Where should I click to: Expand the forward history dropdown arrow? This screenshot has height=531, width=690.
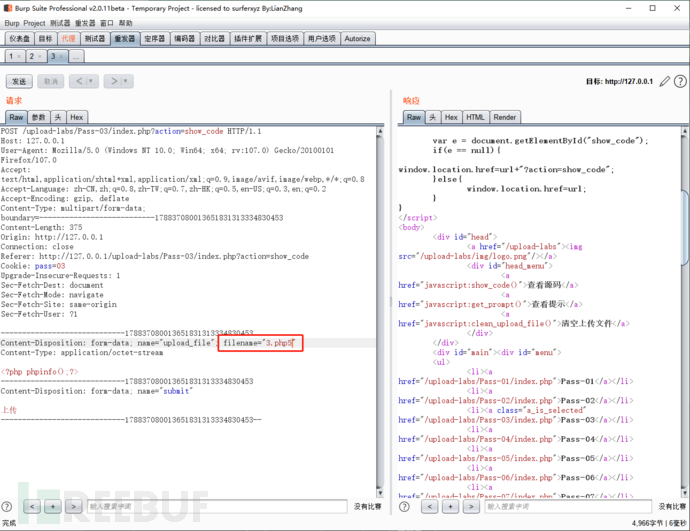(x=127, y=81)
